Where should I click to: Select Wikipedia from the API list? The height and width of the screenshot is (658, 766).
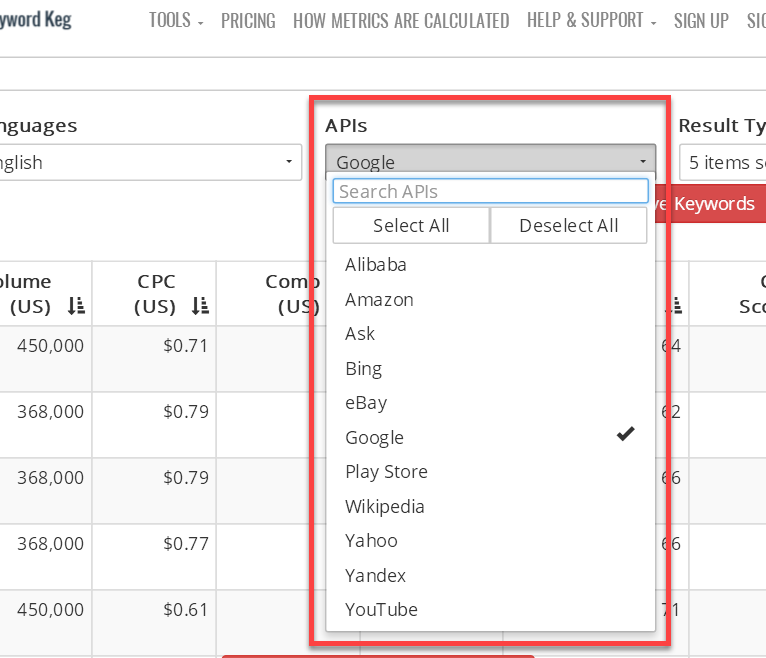coord(385,507)
